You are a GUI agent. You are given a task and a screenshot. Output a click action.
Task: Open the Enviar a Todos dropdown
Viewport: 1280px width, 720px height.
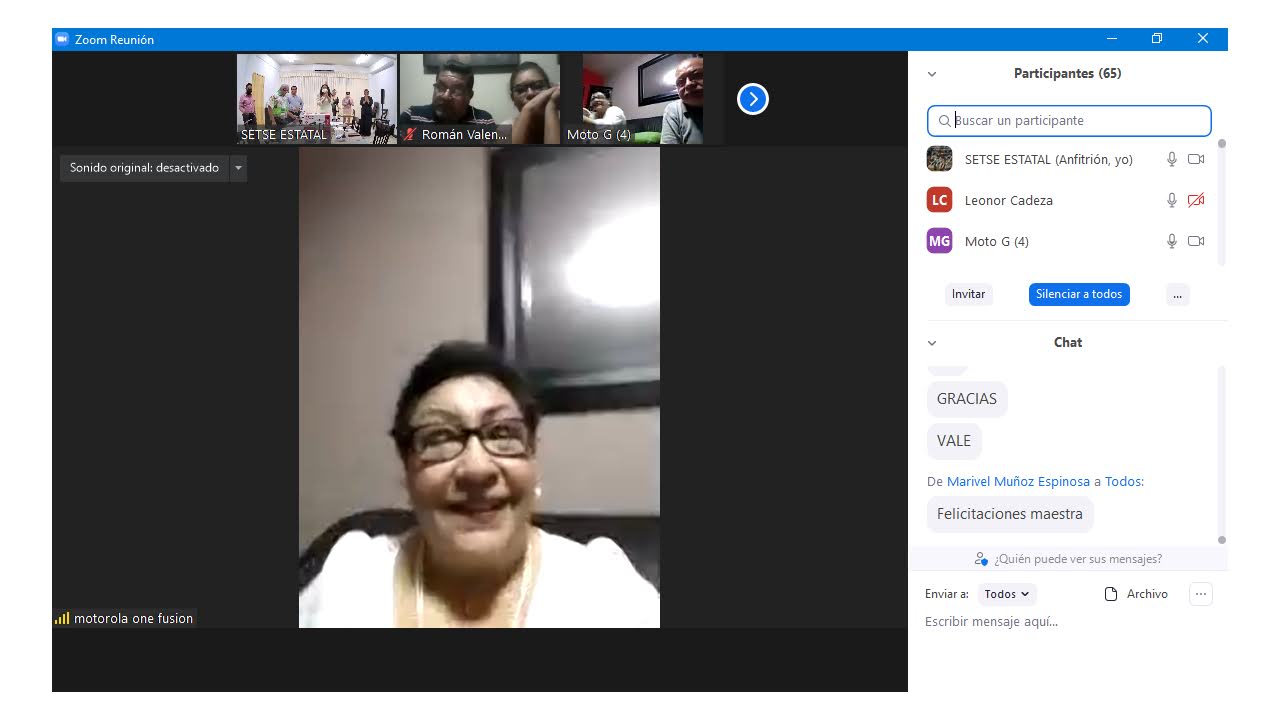[x=1006, y=594]
